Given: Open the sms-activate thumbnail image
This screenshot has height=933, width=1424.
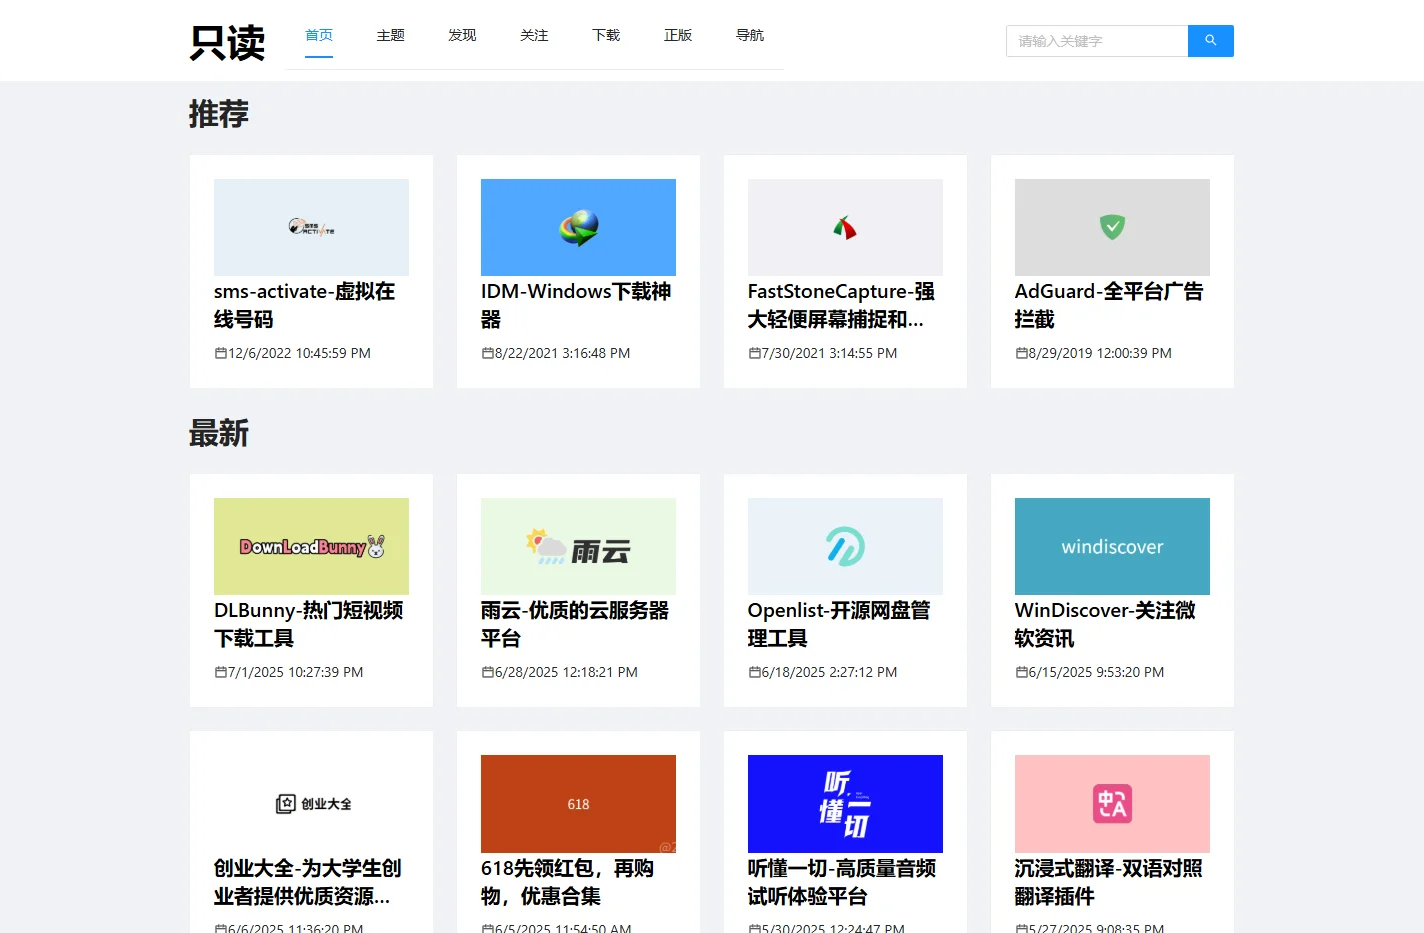Looking at the screenshot, I should pyautogui.click(x=311, y=227).
